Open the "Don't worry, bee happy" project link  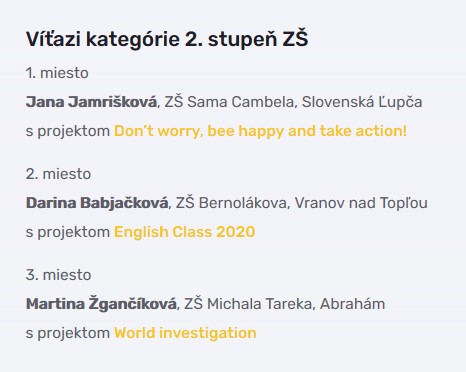[260, 131]
